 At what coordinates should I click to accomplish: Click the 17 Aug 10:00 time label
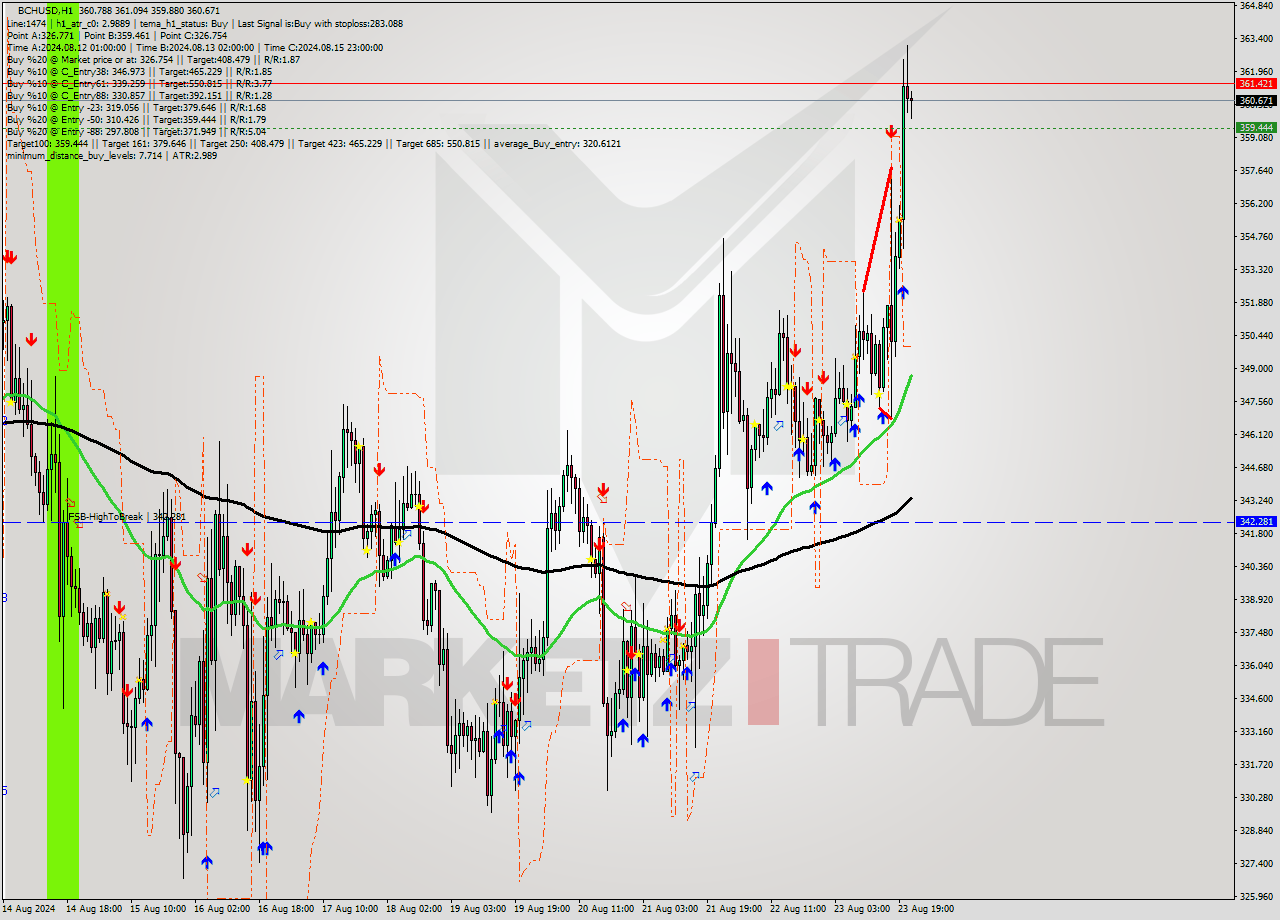coord(350,909)
